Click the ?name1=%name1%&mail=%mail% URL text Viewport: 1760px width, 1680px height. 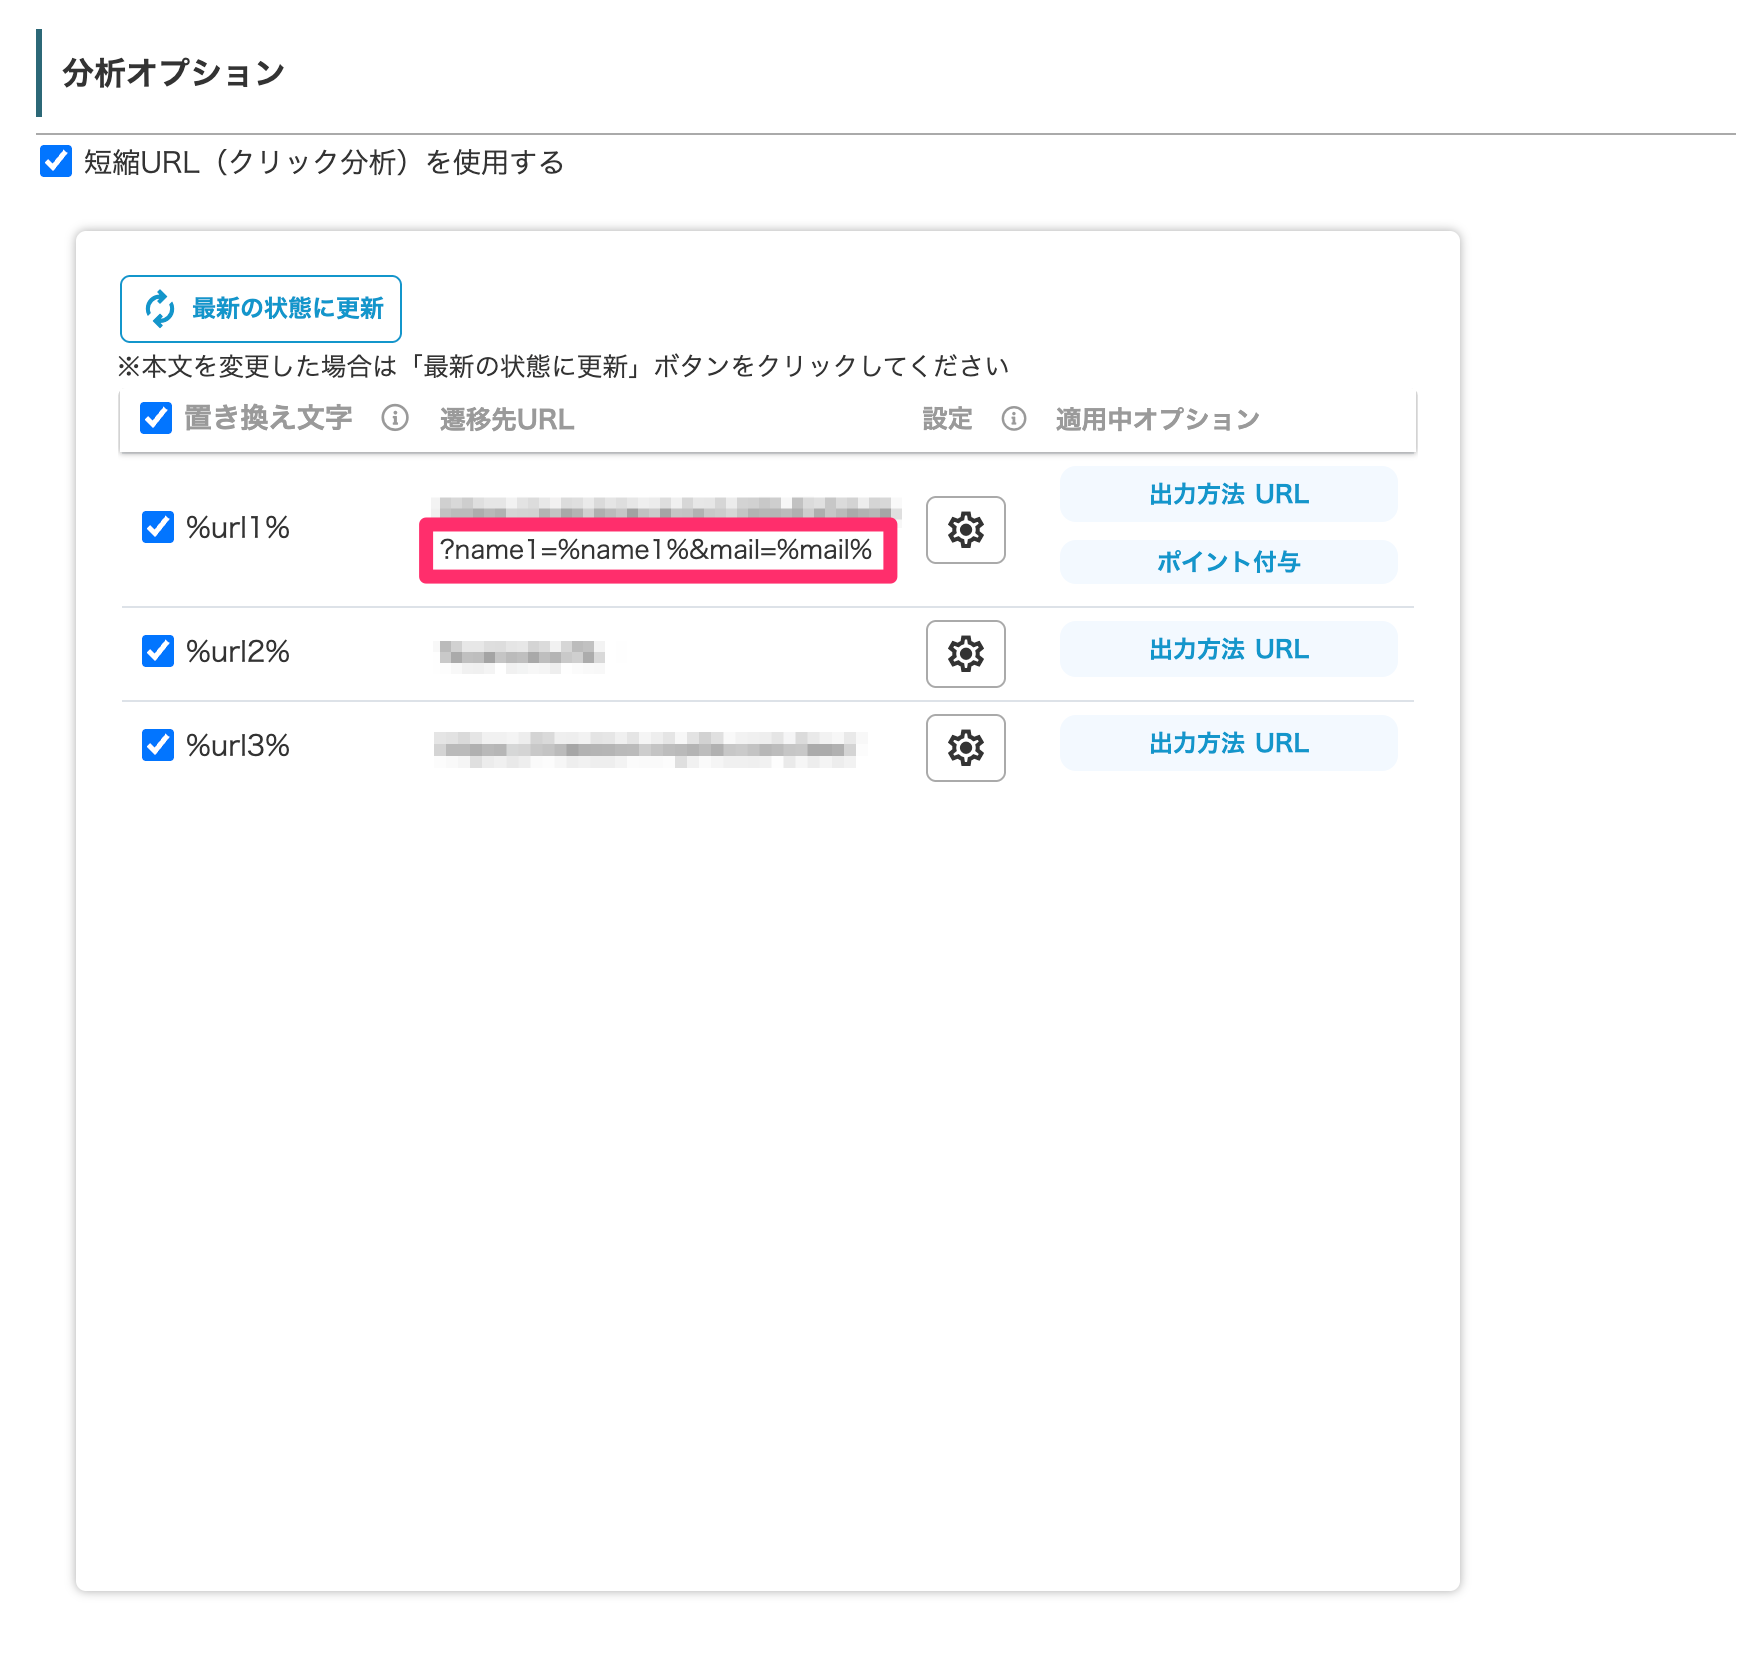[x=656, y=550]
